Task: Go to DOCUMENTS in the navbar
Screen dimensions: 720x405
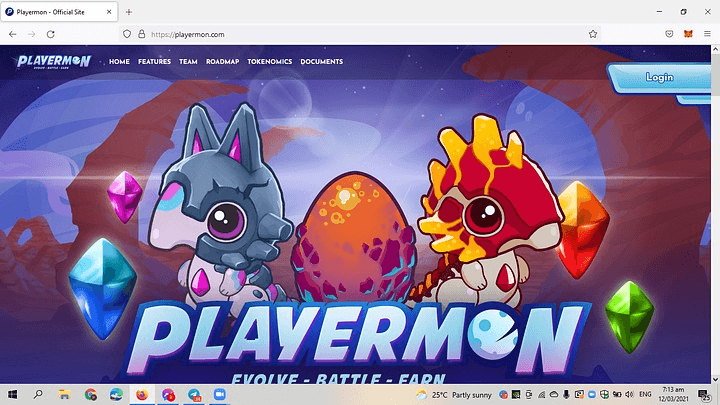Action: pyautogui.click(x=322, y=62)
